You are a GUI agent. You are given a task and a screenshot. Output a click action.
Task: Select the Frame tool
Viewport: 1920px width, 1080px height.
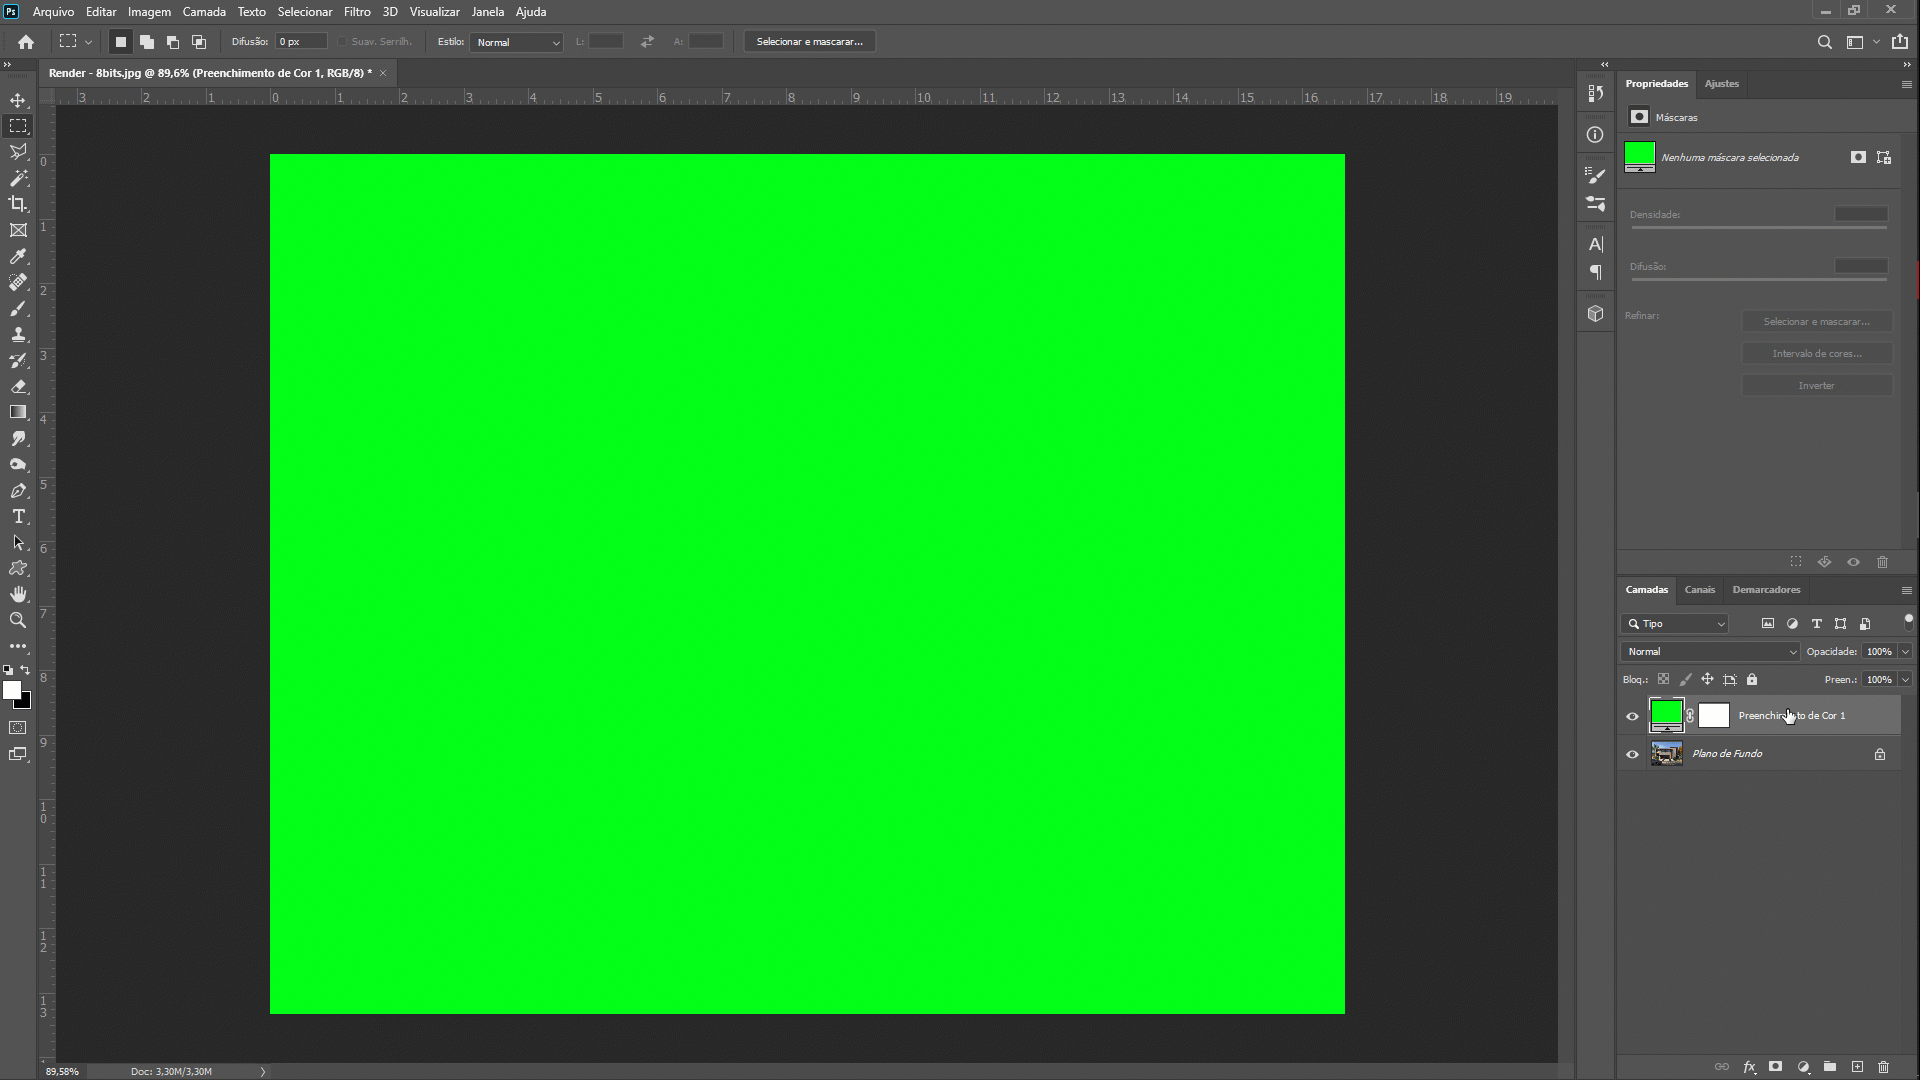[18, 230]
